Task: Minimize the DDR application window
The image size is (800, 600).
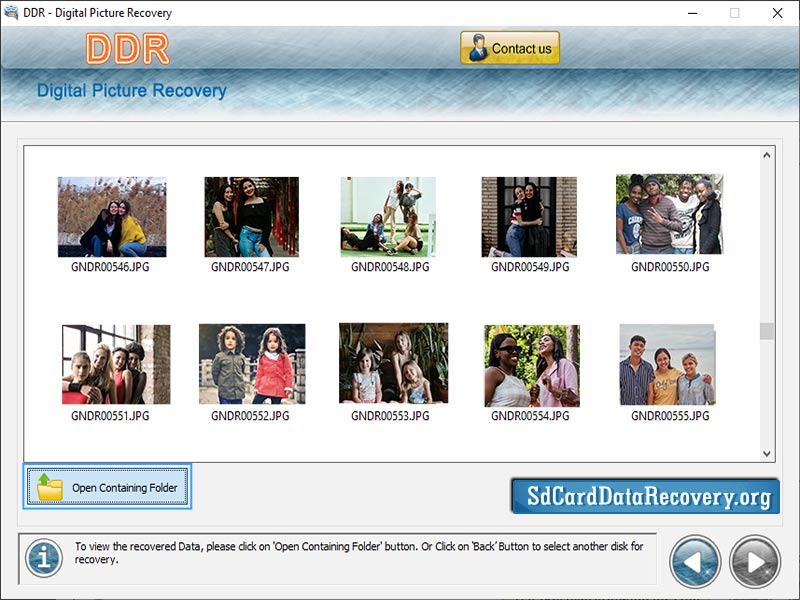Action: pyautogui.click(x=691, y=13)
